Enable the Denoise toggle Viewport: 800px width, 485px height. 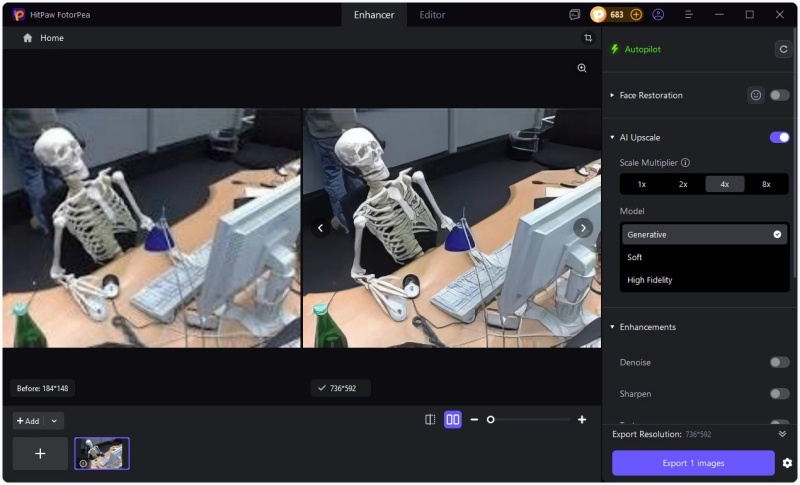point(780,363)
